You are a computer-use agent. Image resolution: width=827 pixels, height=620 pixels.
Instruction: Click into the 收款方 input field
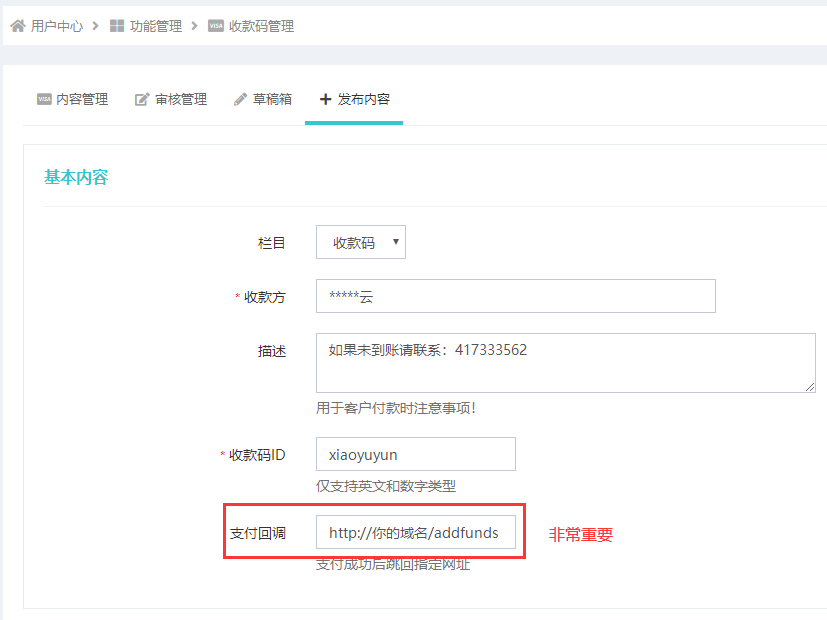point(516,296)
